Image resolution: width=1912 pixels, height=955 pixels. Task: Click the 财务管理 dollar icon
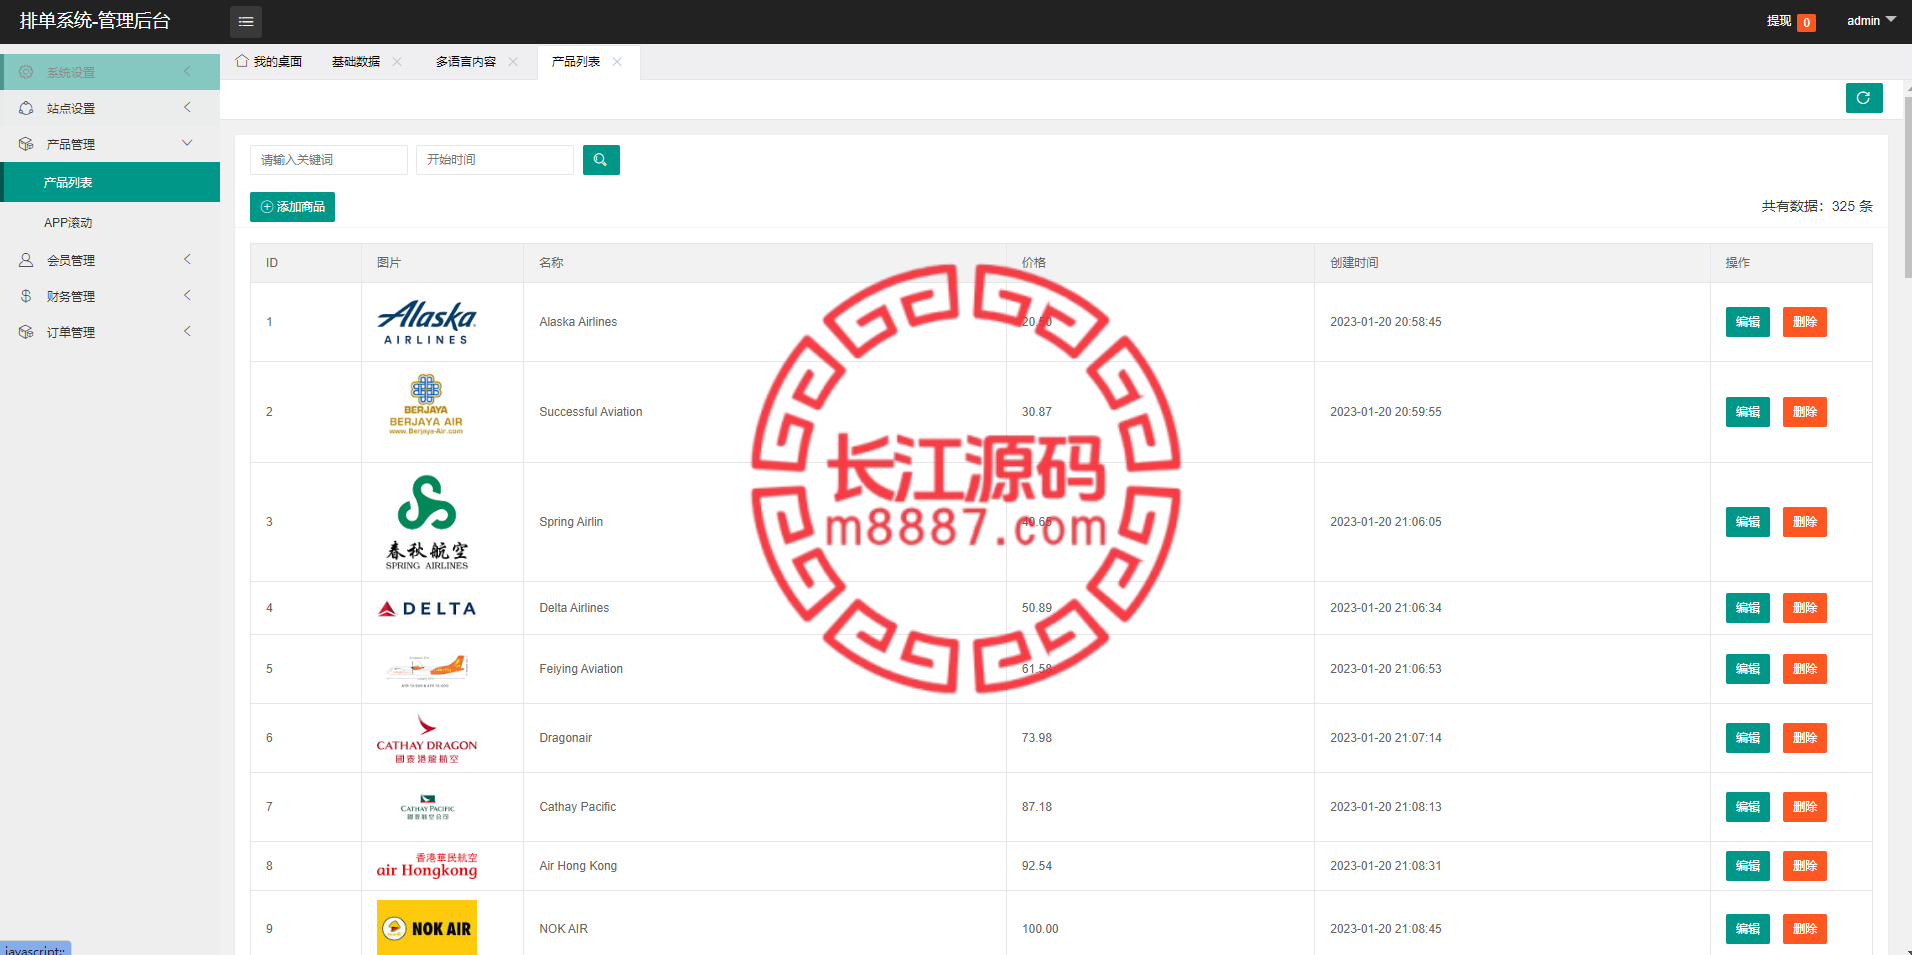(x=26, y=296)
